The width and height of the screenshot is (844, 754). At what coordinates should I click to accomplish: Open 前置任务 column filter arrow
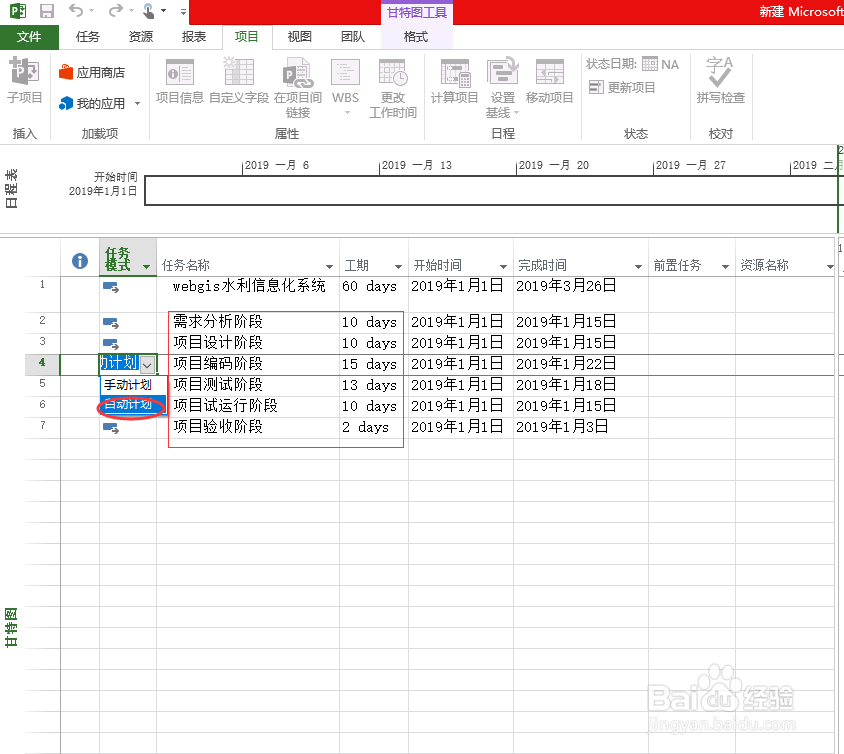[x=726, y=267]
